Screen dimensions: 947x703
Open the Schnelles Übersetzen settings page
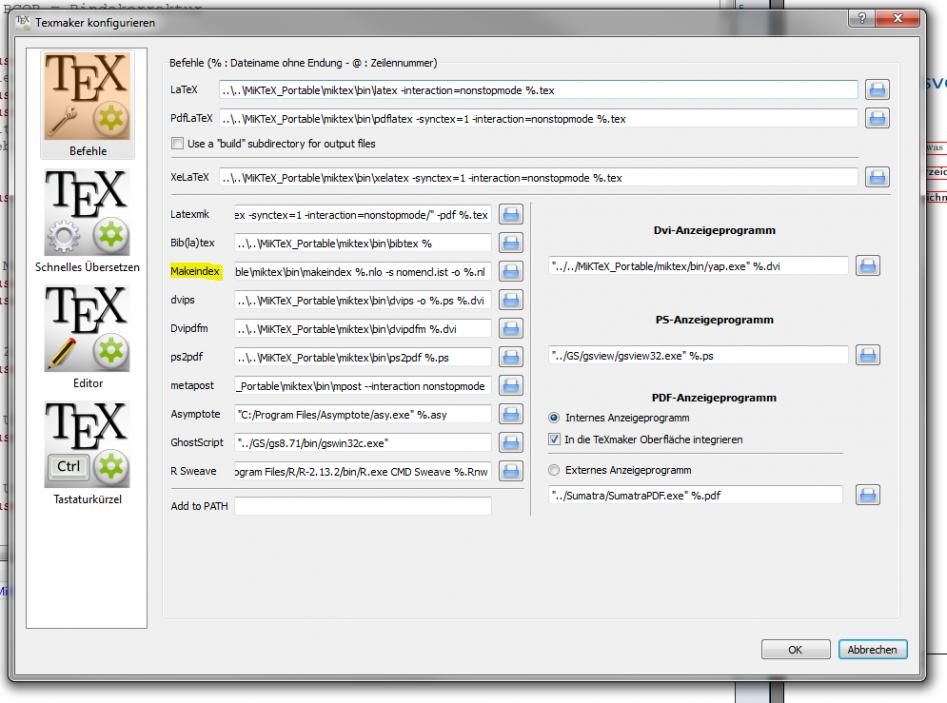pyautogui.click(x=88, y=221)
